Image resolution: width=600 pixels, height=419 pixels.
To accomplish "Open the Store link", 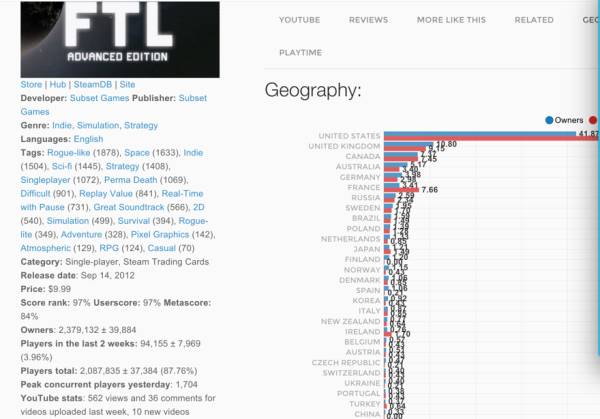I will (x=31, y=85).
